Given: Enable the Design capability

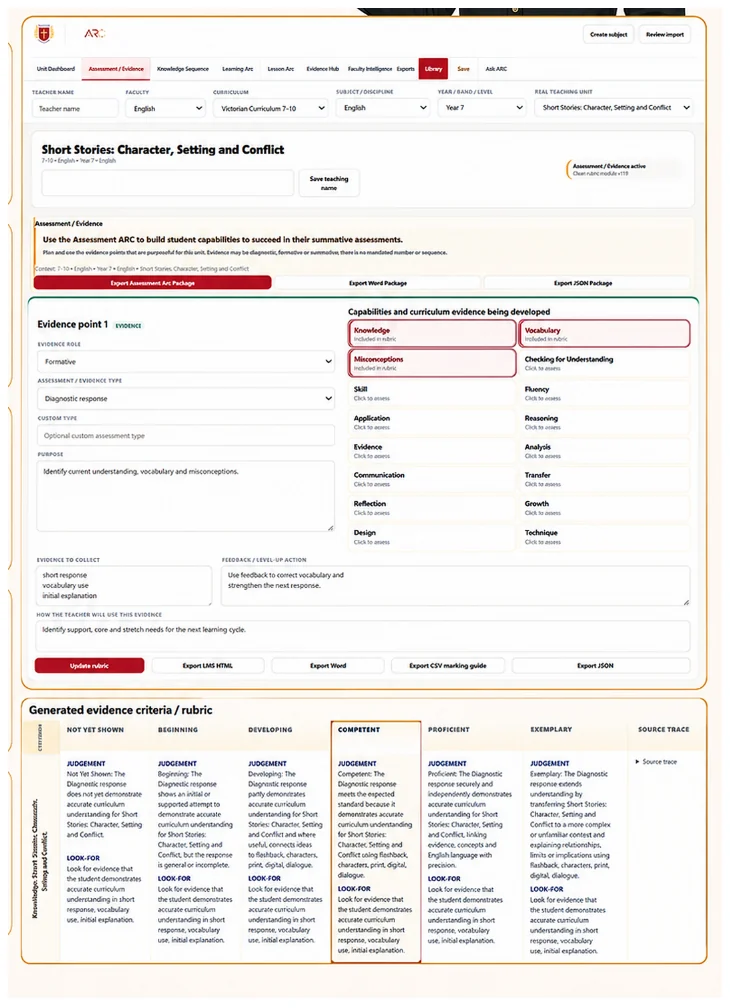Looking at the screenshot, I should pos(432,537).
